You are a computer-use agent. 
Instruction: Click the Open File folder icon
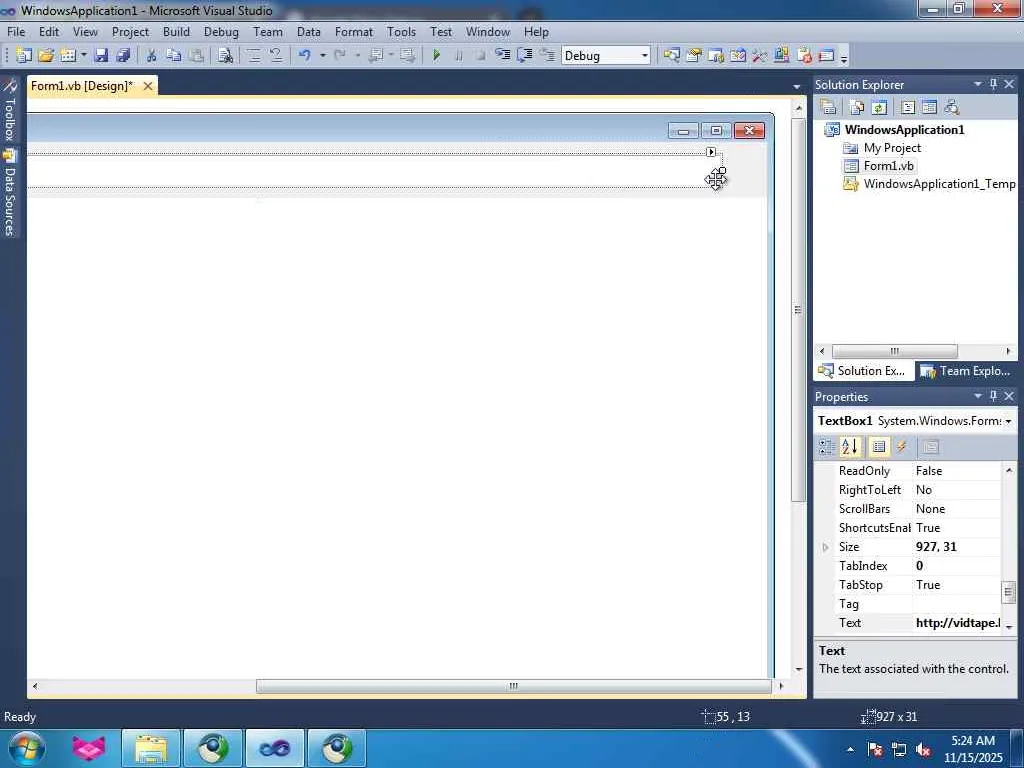pyautogui.click(x=46, y=56)
